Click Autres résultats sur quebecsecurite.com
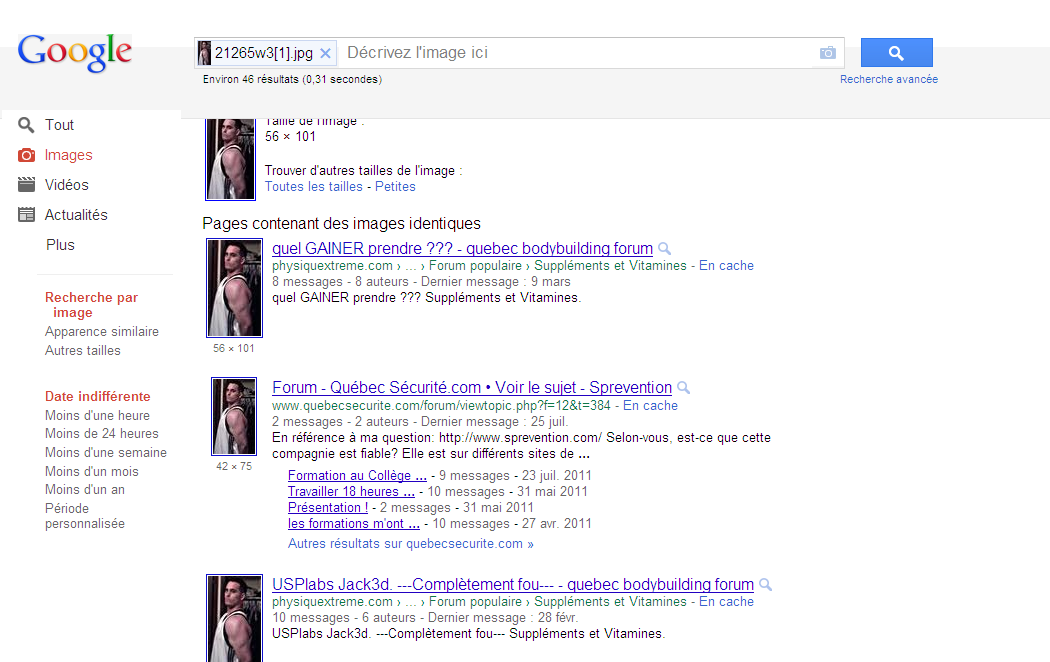 coord(410,544)
